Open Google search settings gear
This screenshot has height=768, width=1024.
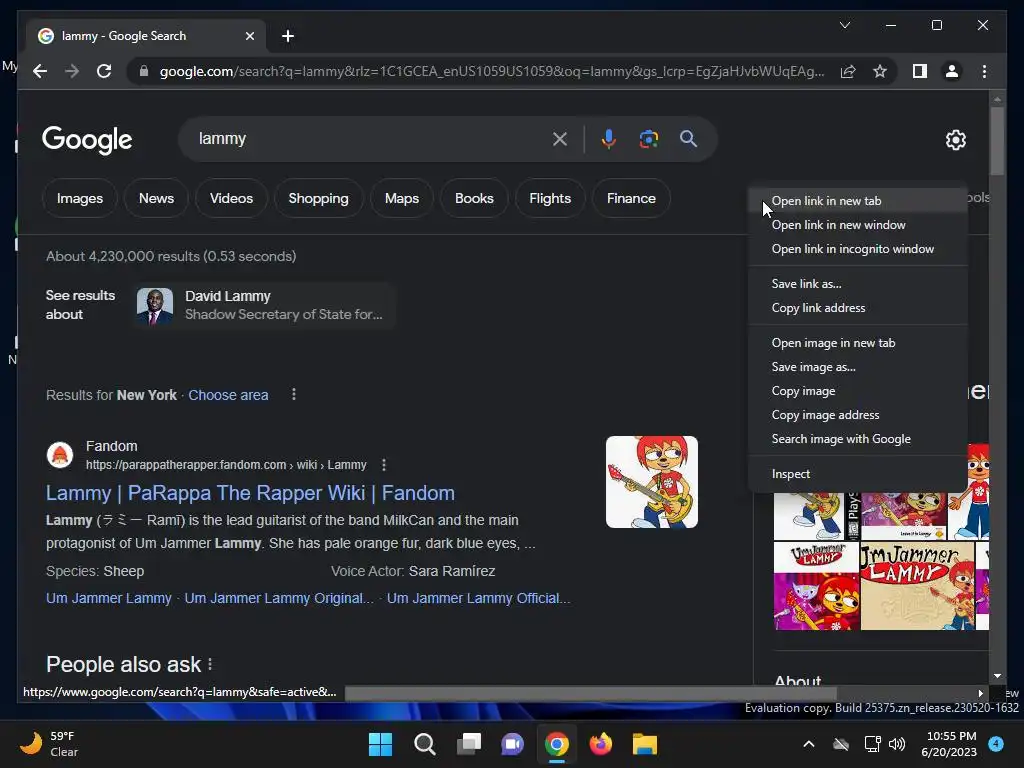pyautogui.click(x=955, y=139)
